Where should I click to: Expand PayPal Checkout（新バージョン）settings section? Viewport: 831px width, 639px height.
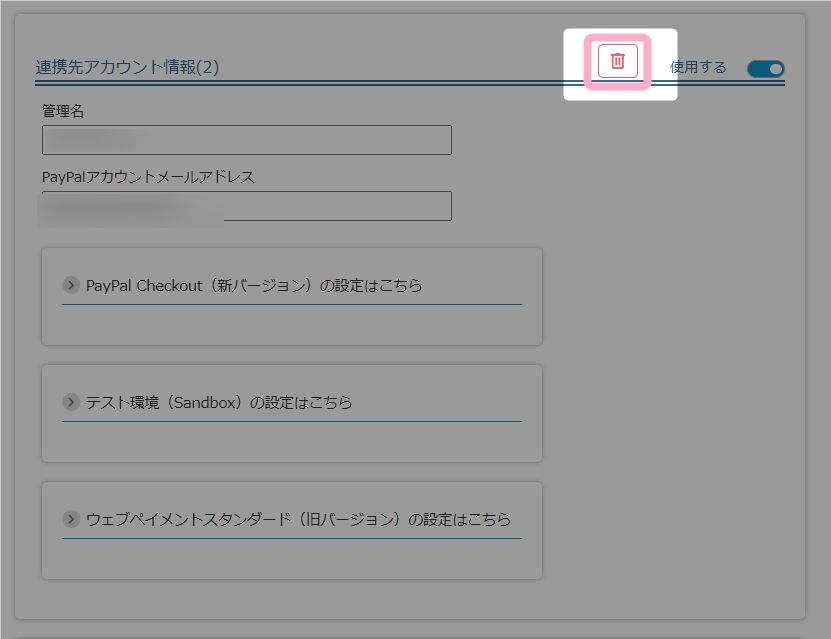[254, 286]
